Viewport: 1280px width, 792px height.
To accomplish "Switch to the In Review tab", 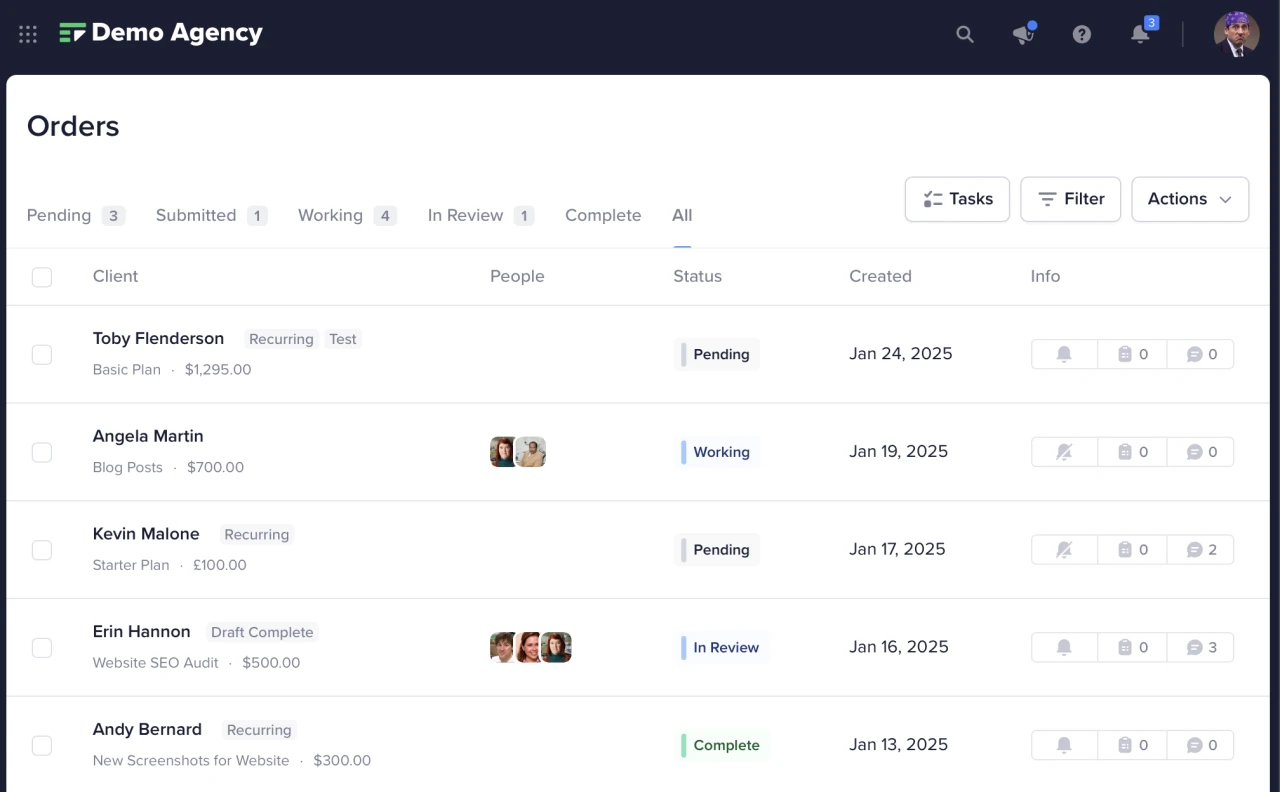I will [480, 215].
